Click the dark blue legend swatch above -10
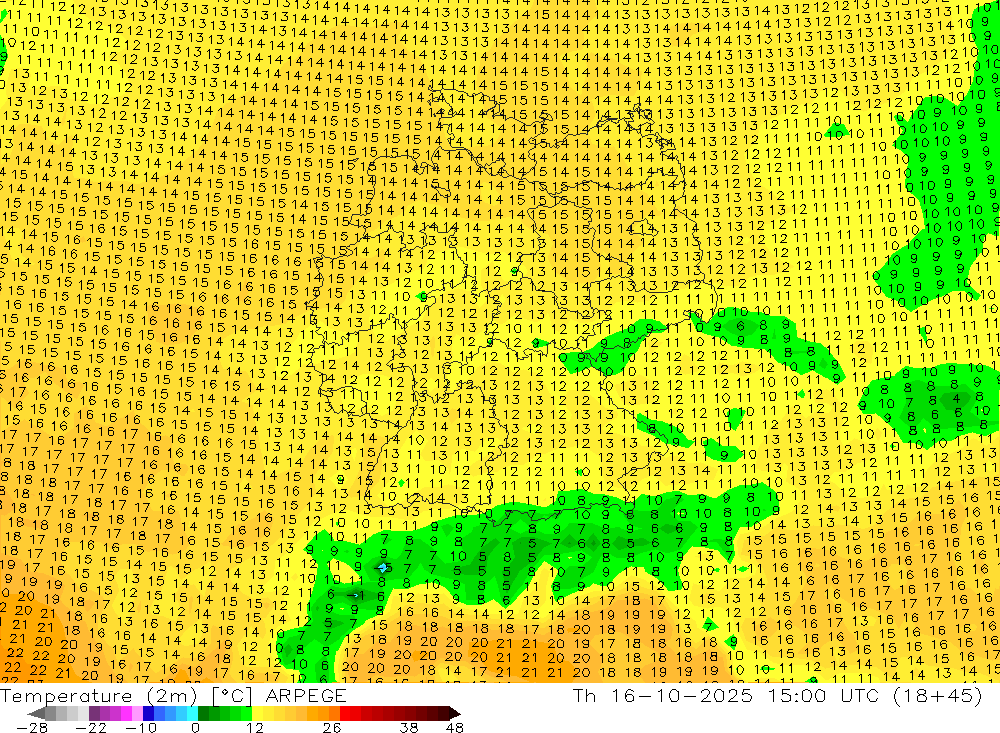This screenshot has height=733, width=1000. tap(149, 714)
